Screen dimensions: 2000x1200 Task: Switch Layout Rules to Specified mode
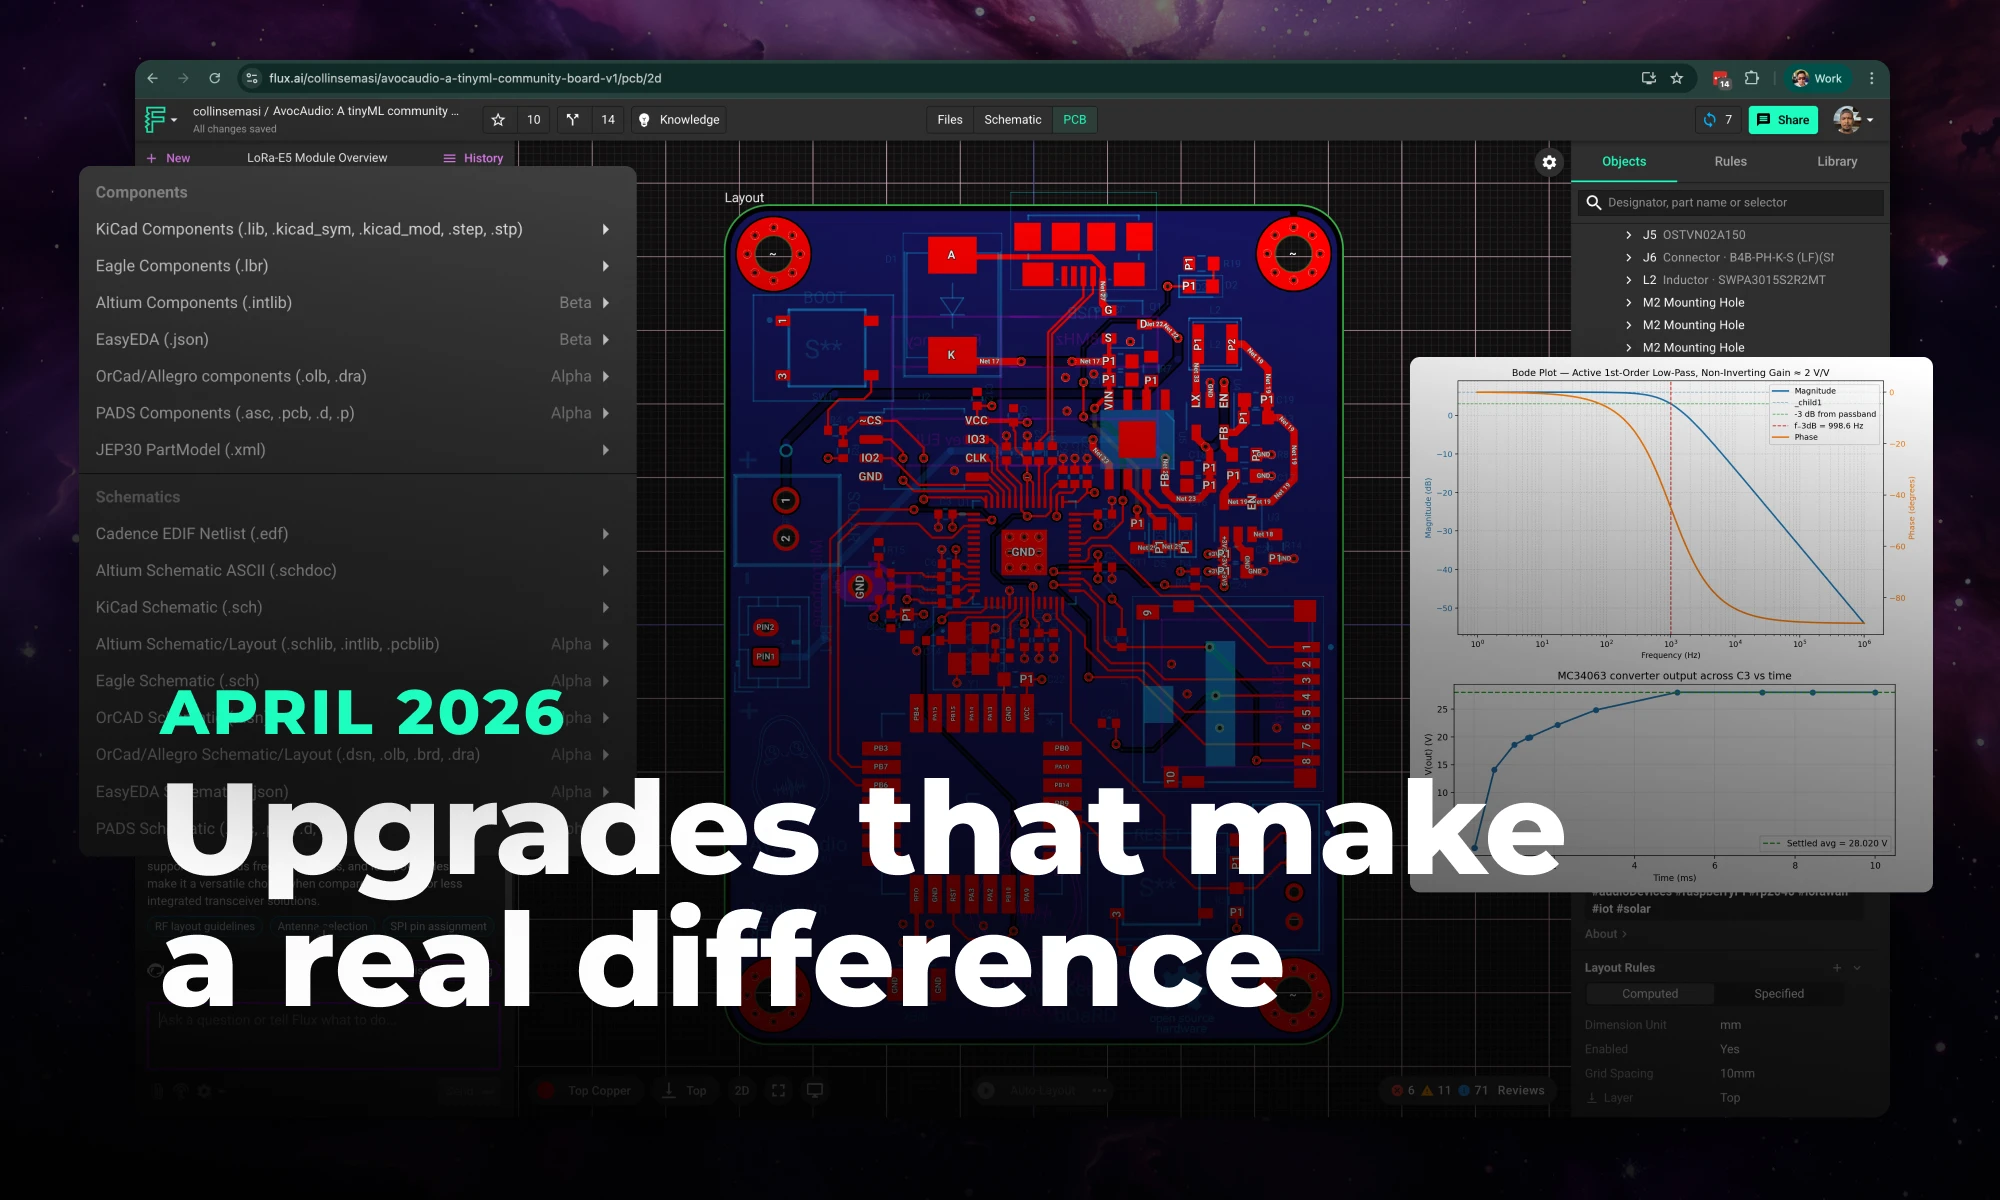tap(1778, 993)
